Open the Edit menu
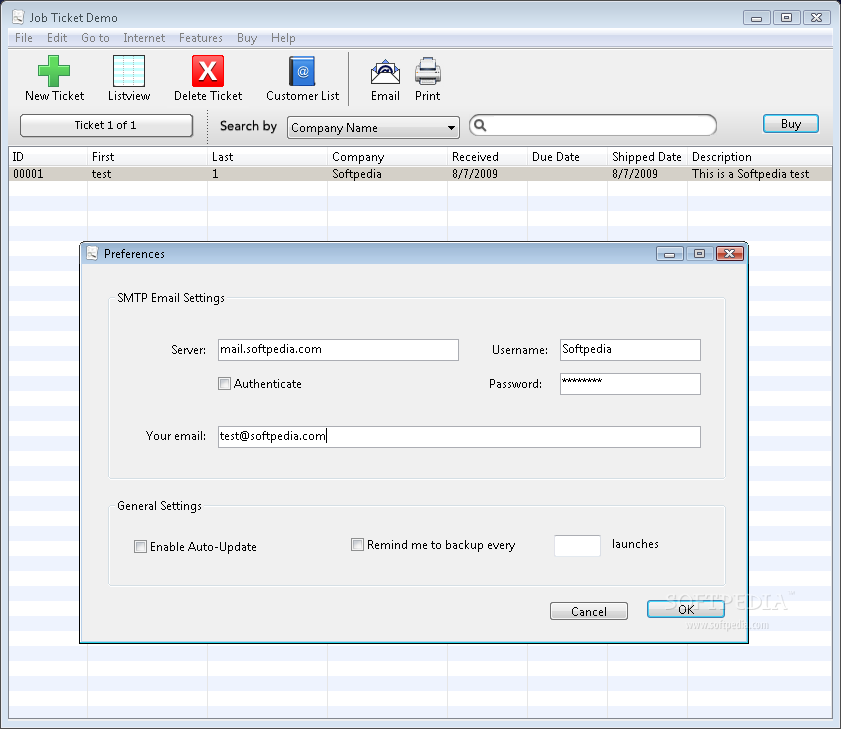The width and height of the screenshot is (841, 729). [57, 38]
